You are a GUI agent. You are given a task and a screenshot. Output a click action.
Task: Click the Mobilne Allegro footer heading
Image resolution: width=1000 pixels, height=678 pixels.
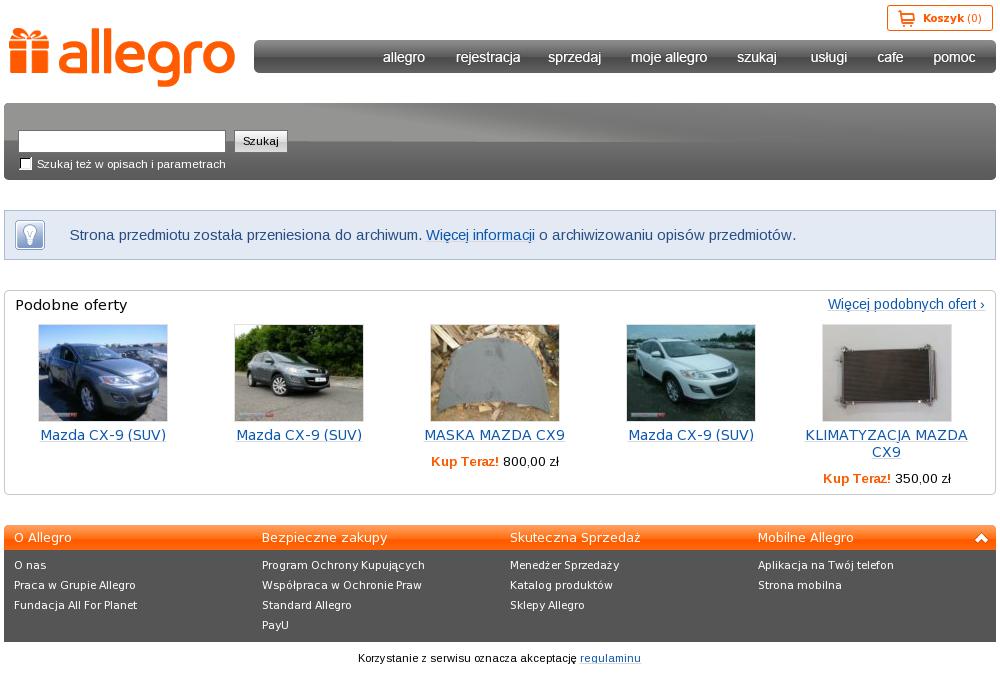click(805, 538)
